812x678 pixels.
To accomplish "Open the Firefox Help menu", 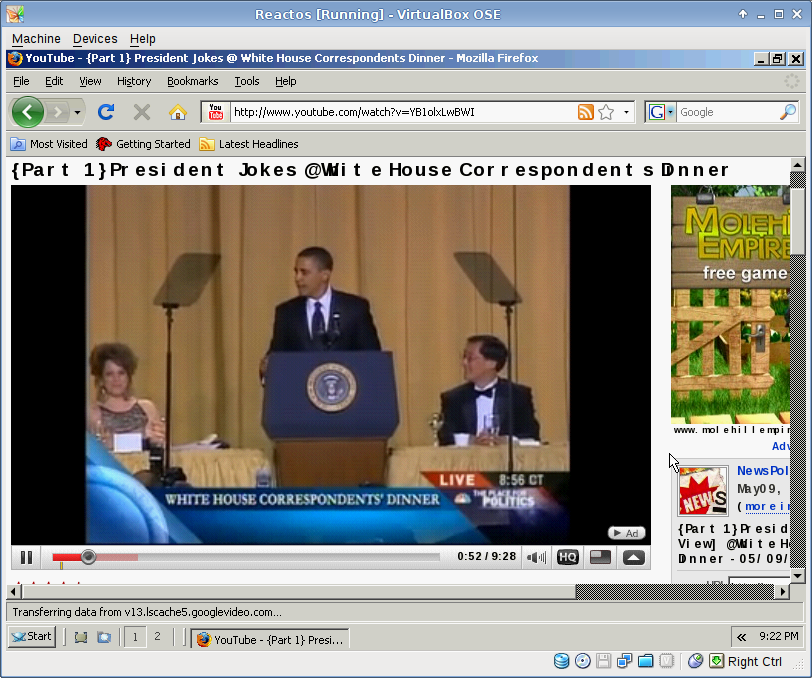I will tap(285, 81).
